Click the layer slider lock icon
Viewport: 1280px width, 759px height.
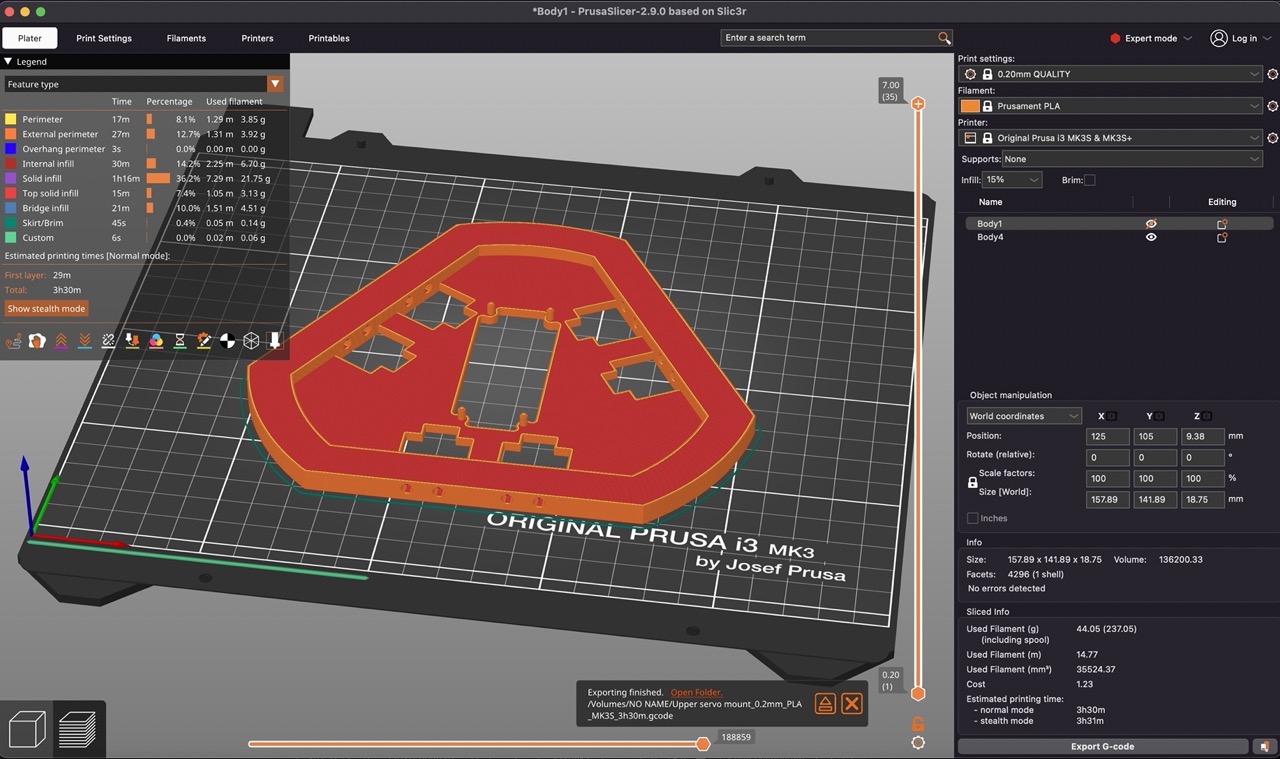[918, 723]
